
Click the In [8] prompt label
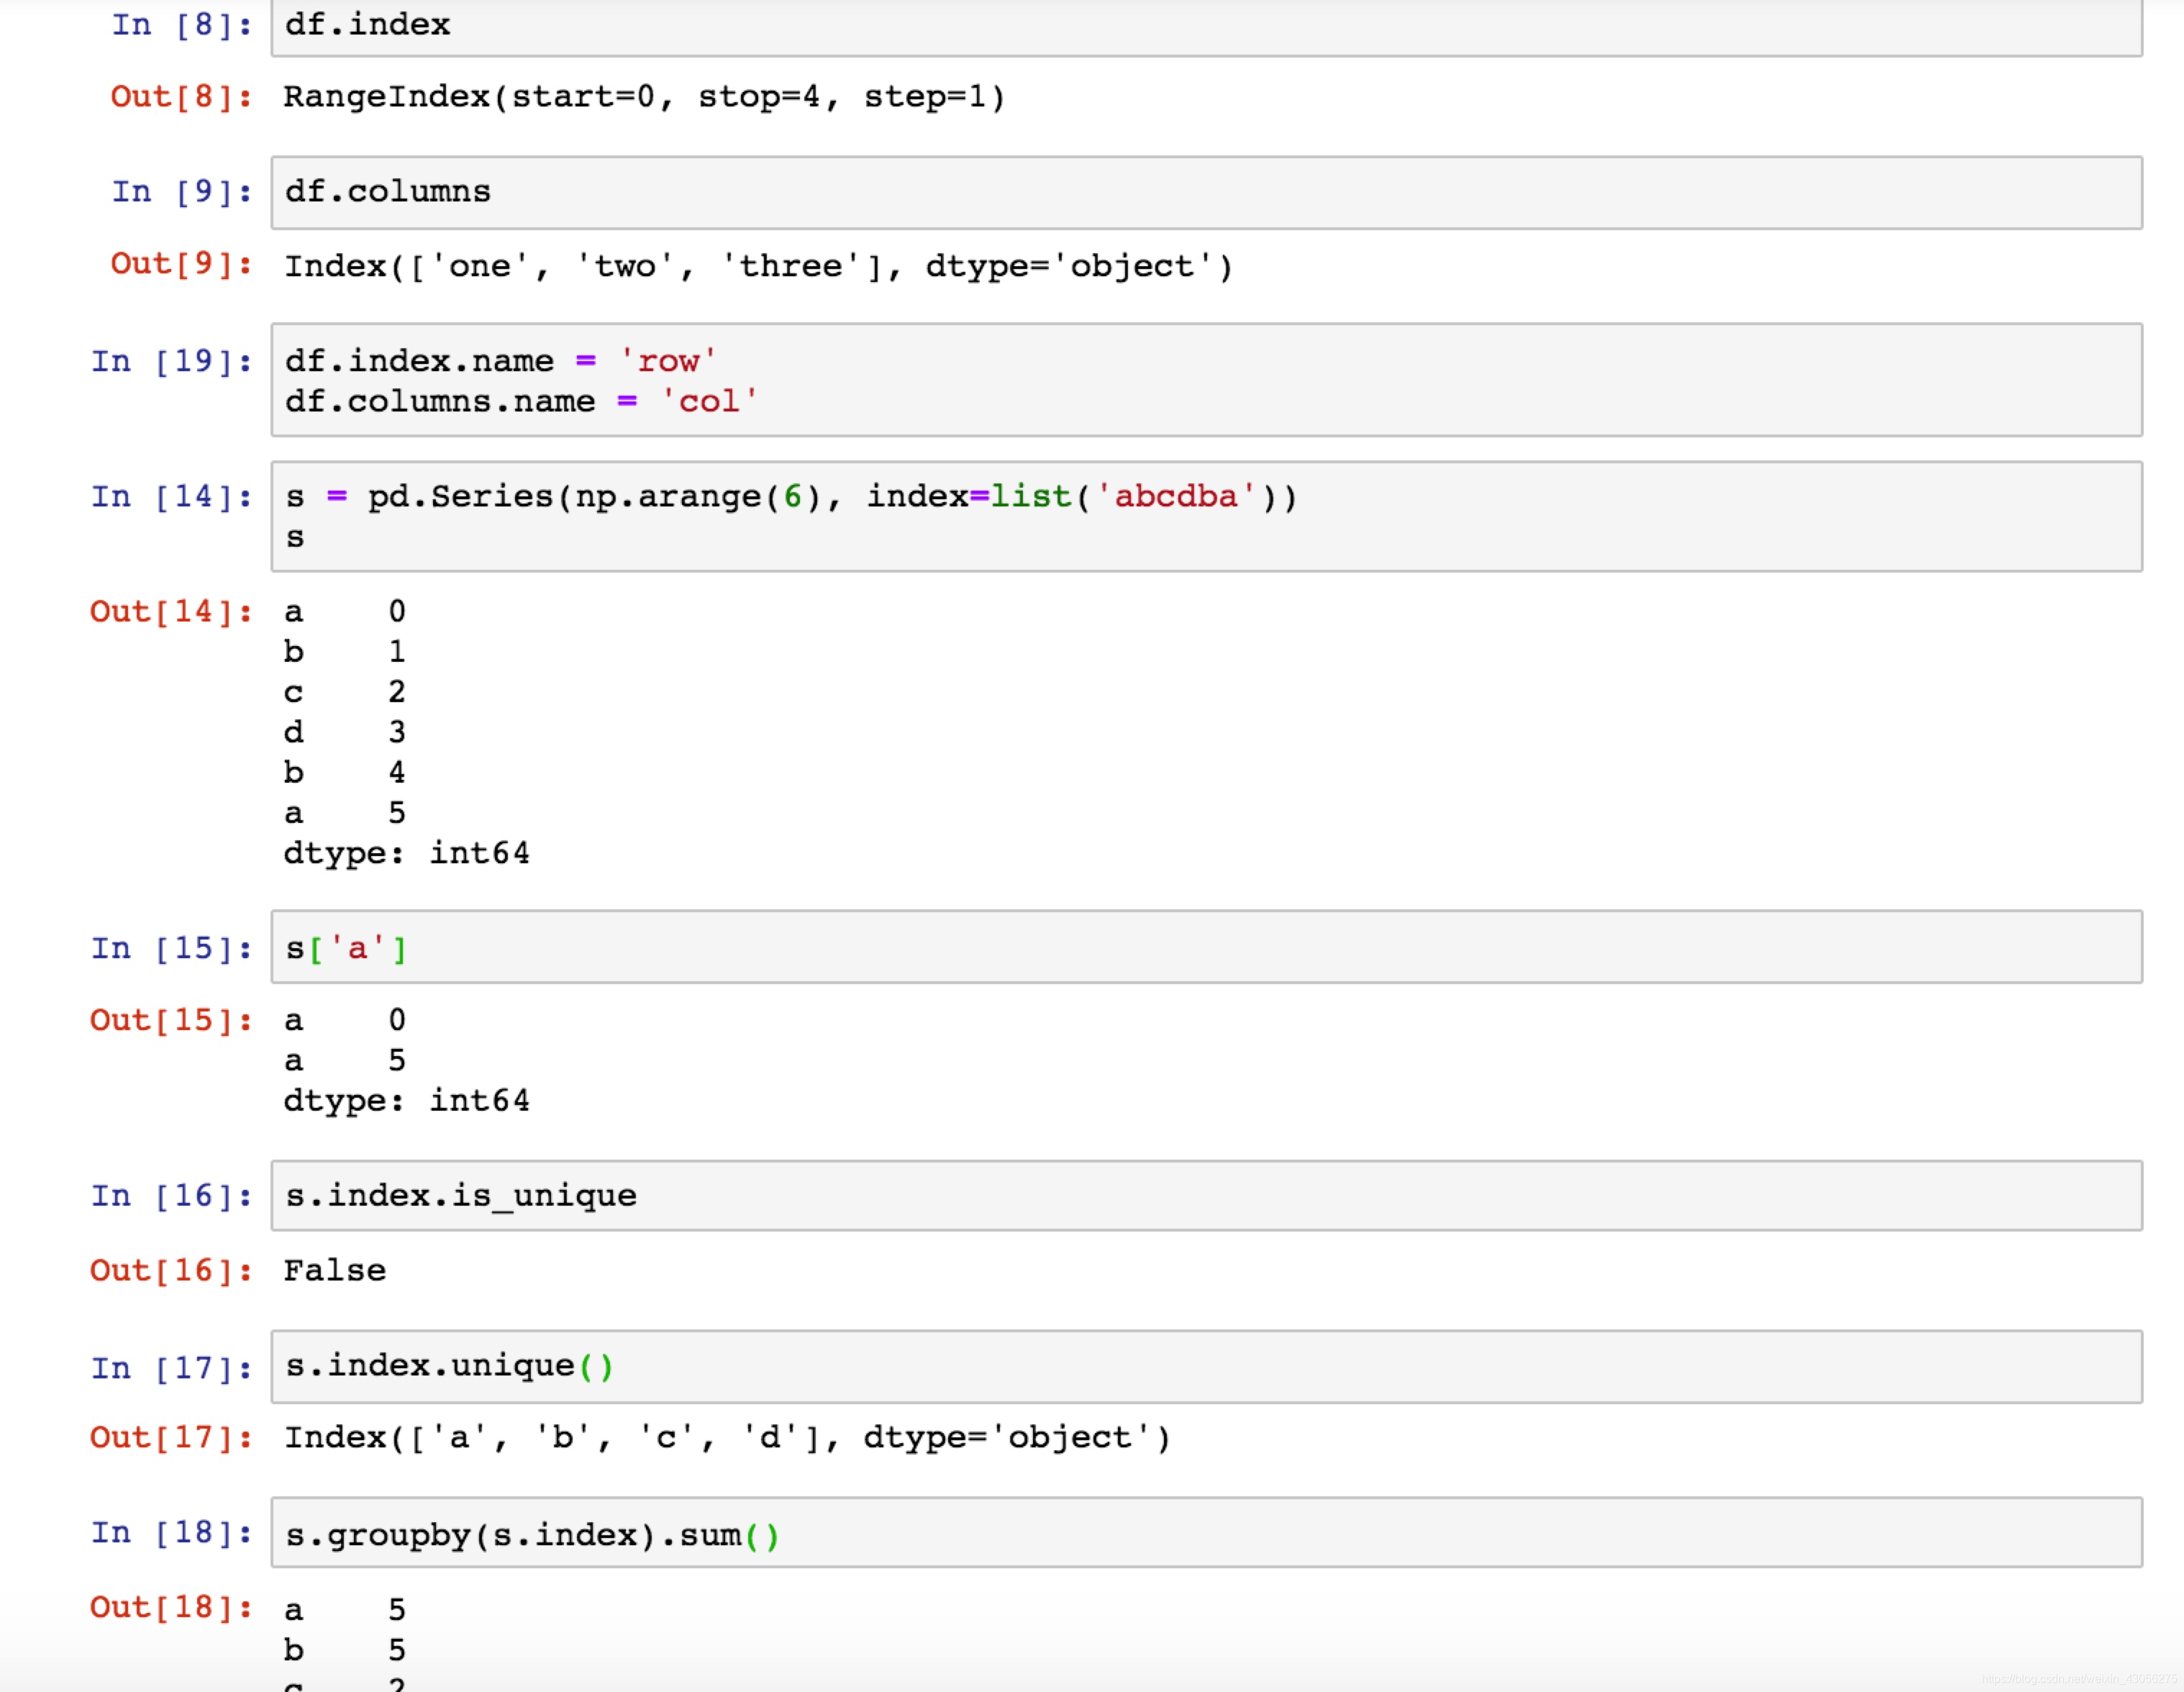pyautogui.click(x=181, y=25)
